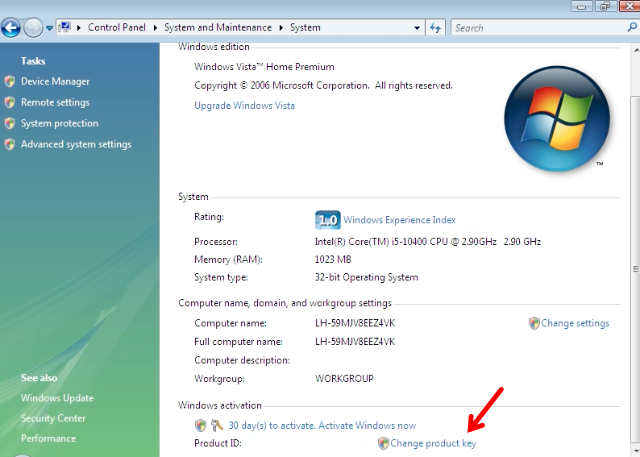Click the magnifier search icon
The image size is (640, 457).
pos(632,27)
